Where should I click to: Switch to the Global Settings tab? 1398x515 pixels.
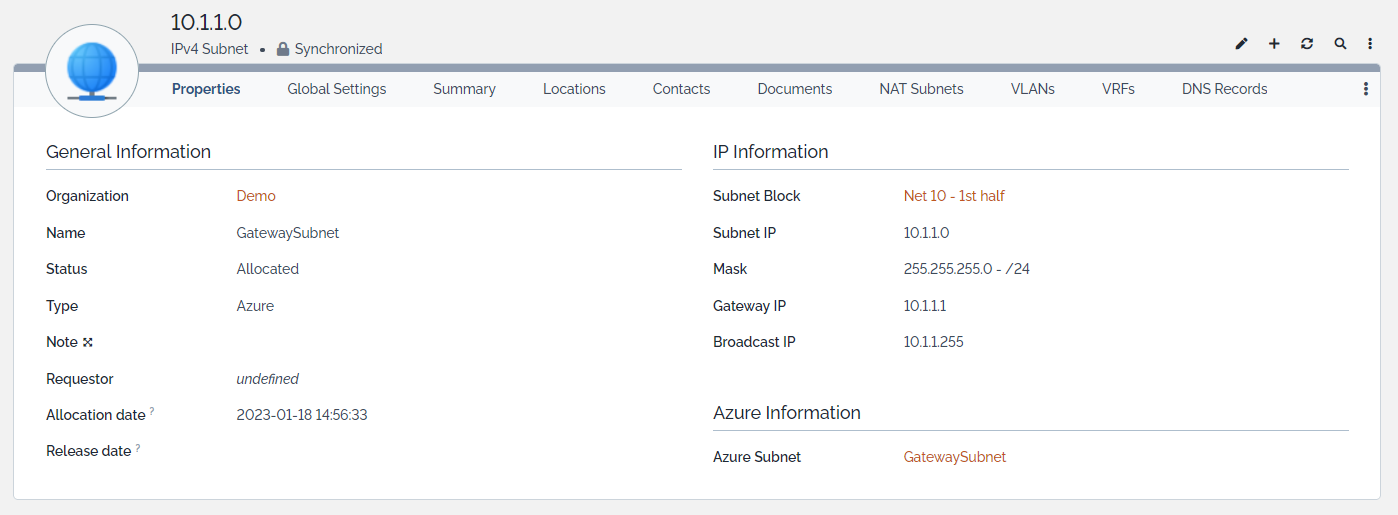click(336, 89)
